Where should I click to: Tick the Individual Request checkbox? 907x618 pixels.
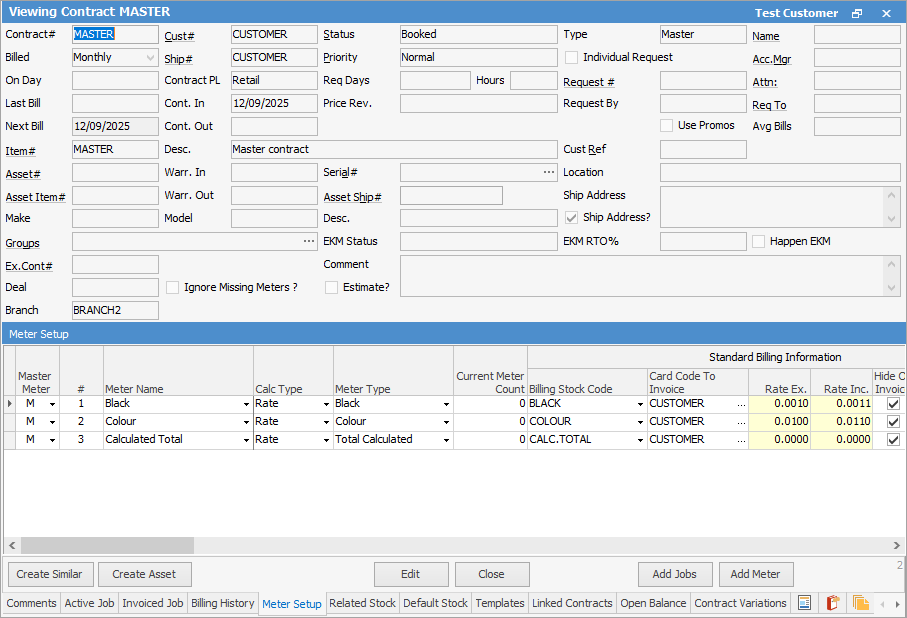click(x=572, y=57)
